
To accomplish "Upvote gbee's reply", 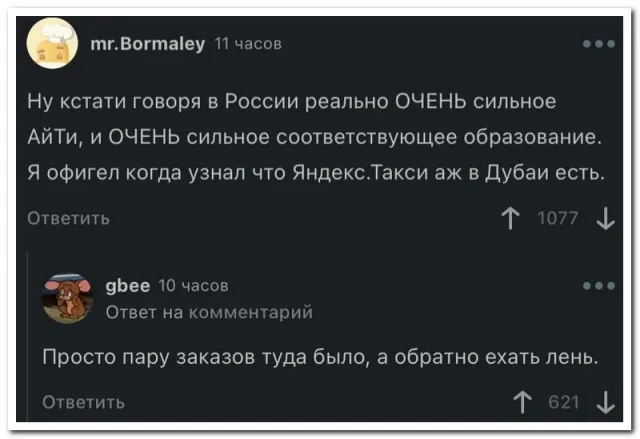I will (520, 403).
